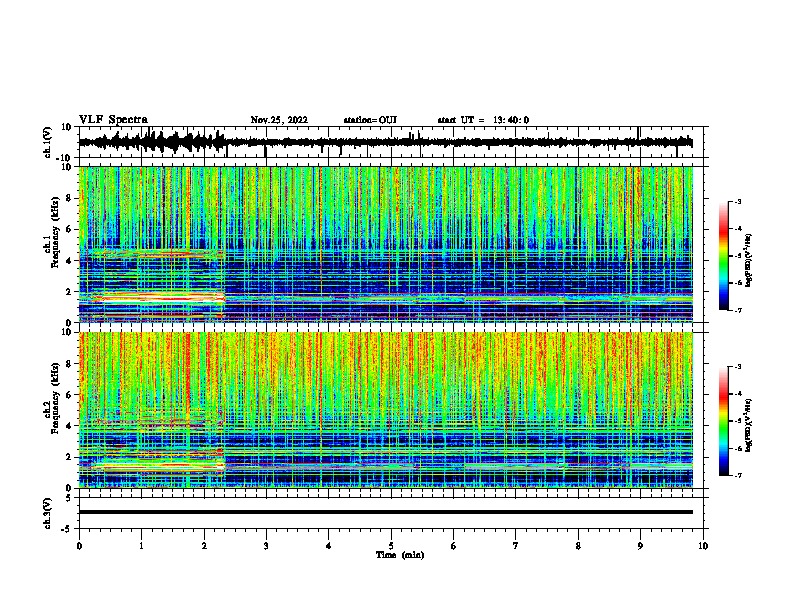Click the ch.1 color scale bar
This screenshot has height=612, width=792.
(723, 256)
